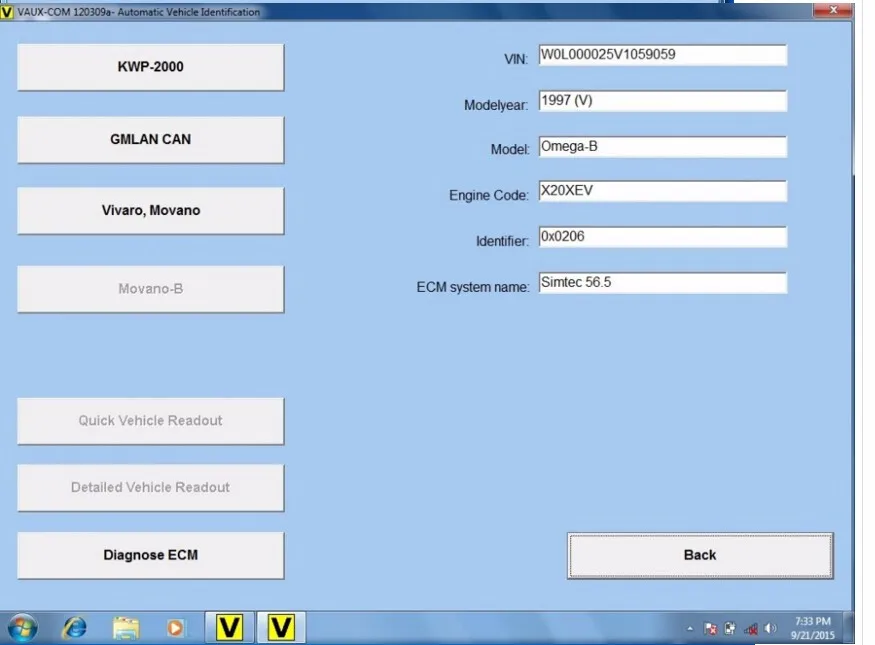Click the ECM system name: label

coord(473,287)
